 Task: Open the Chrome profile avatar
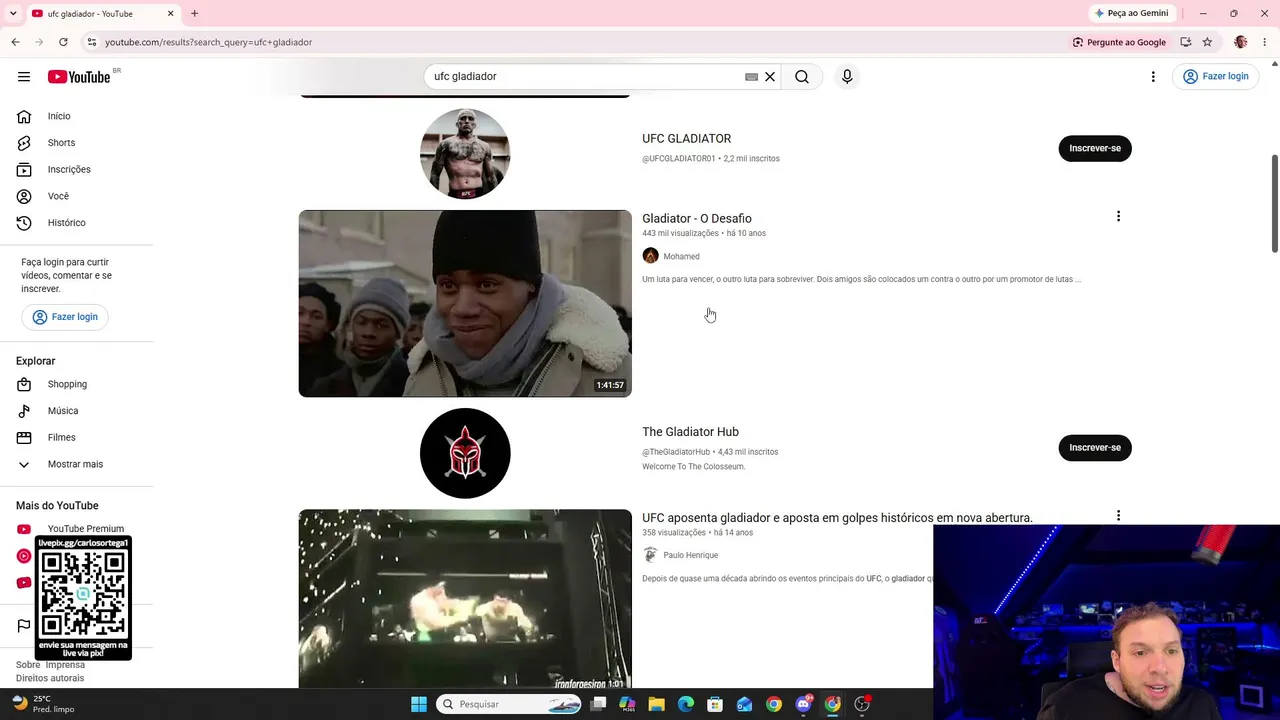click(1241, 42)
